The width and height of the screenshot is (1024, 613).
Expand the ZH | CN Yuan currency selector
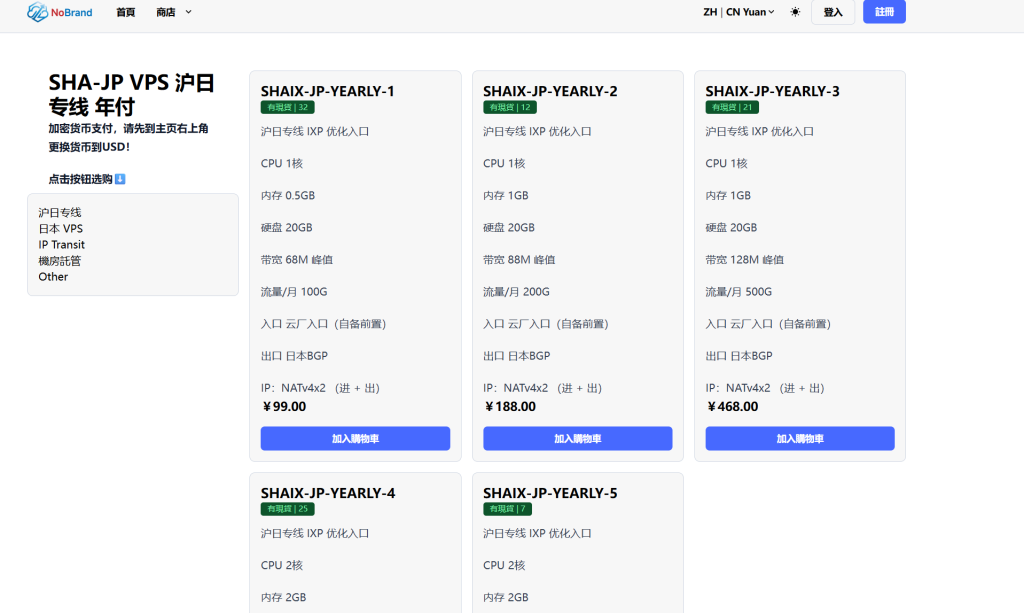[x=738, y=12]
